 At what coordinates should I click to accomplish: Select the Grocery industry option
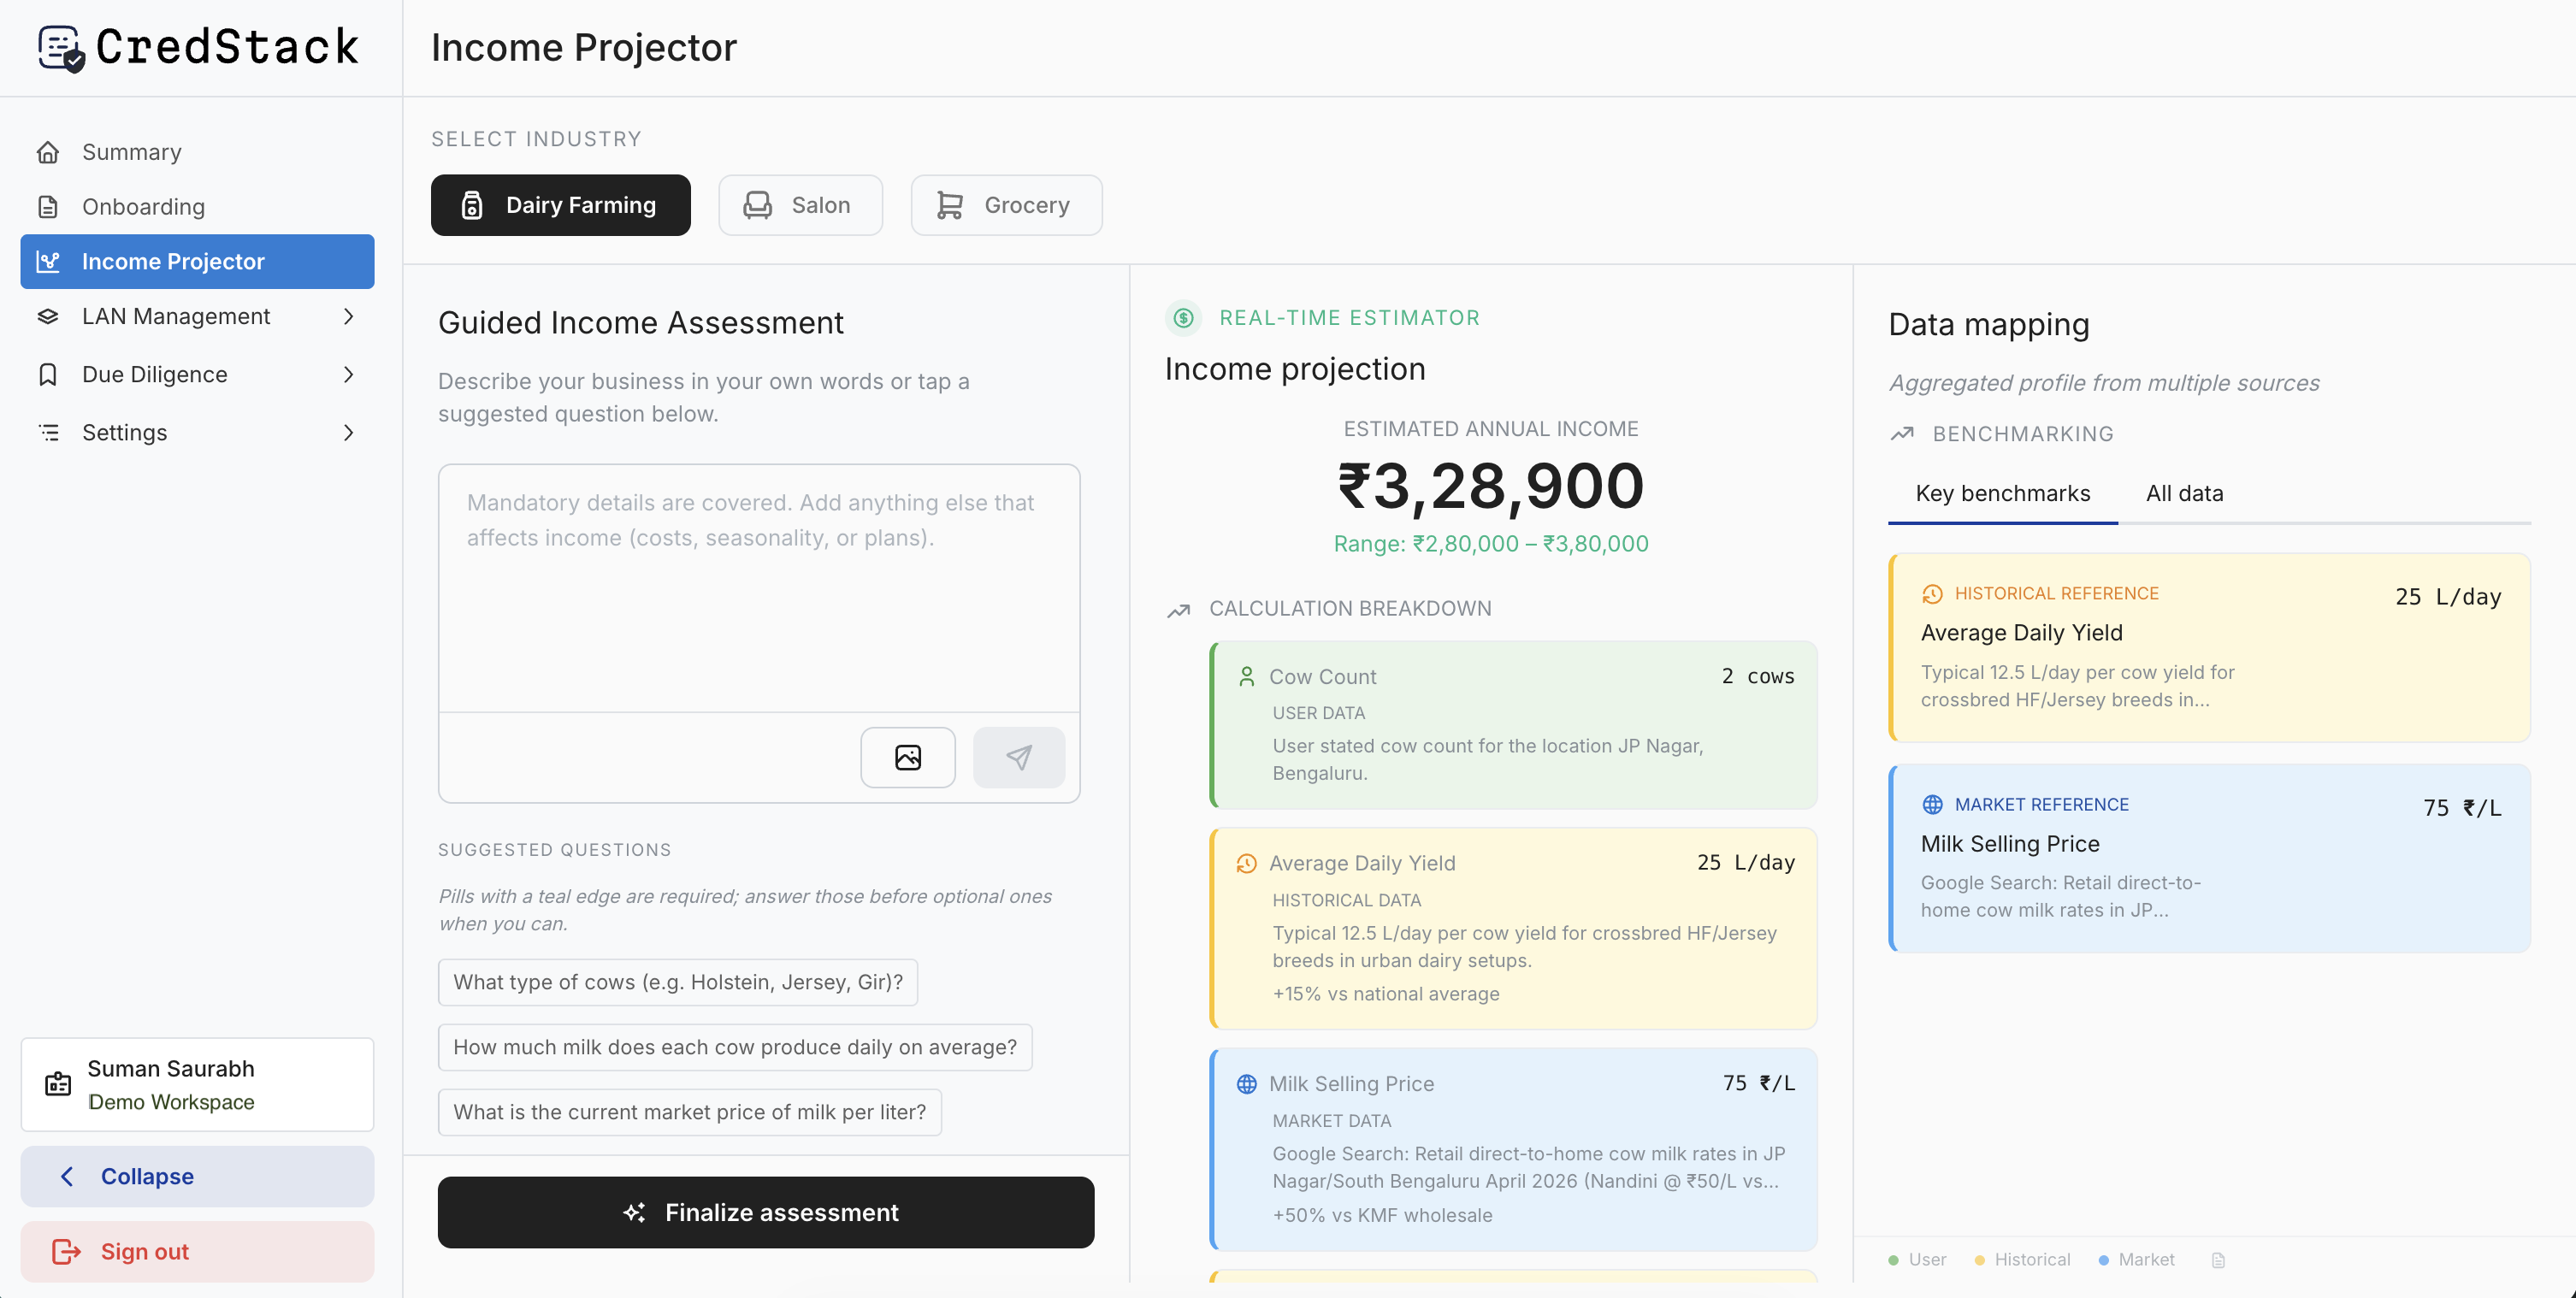pos(1005,205)
